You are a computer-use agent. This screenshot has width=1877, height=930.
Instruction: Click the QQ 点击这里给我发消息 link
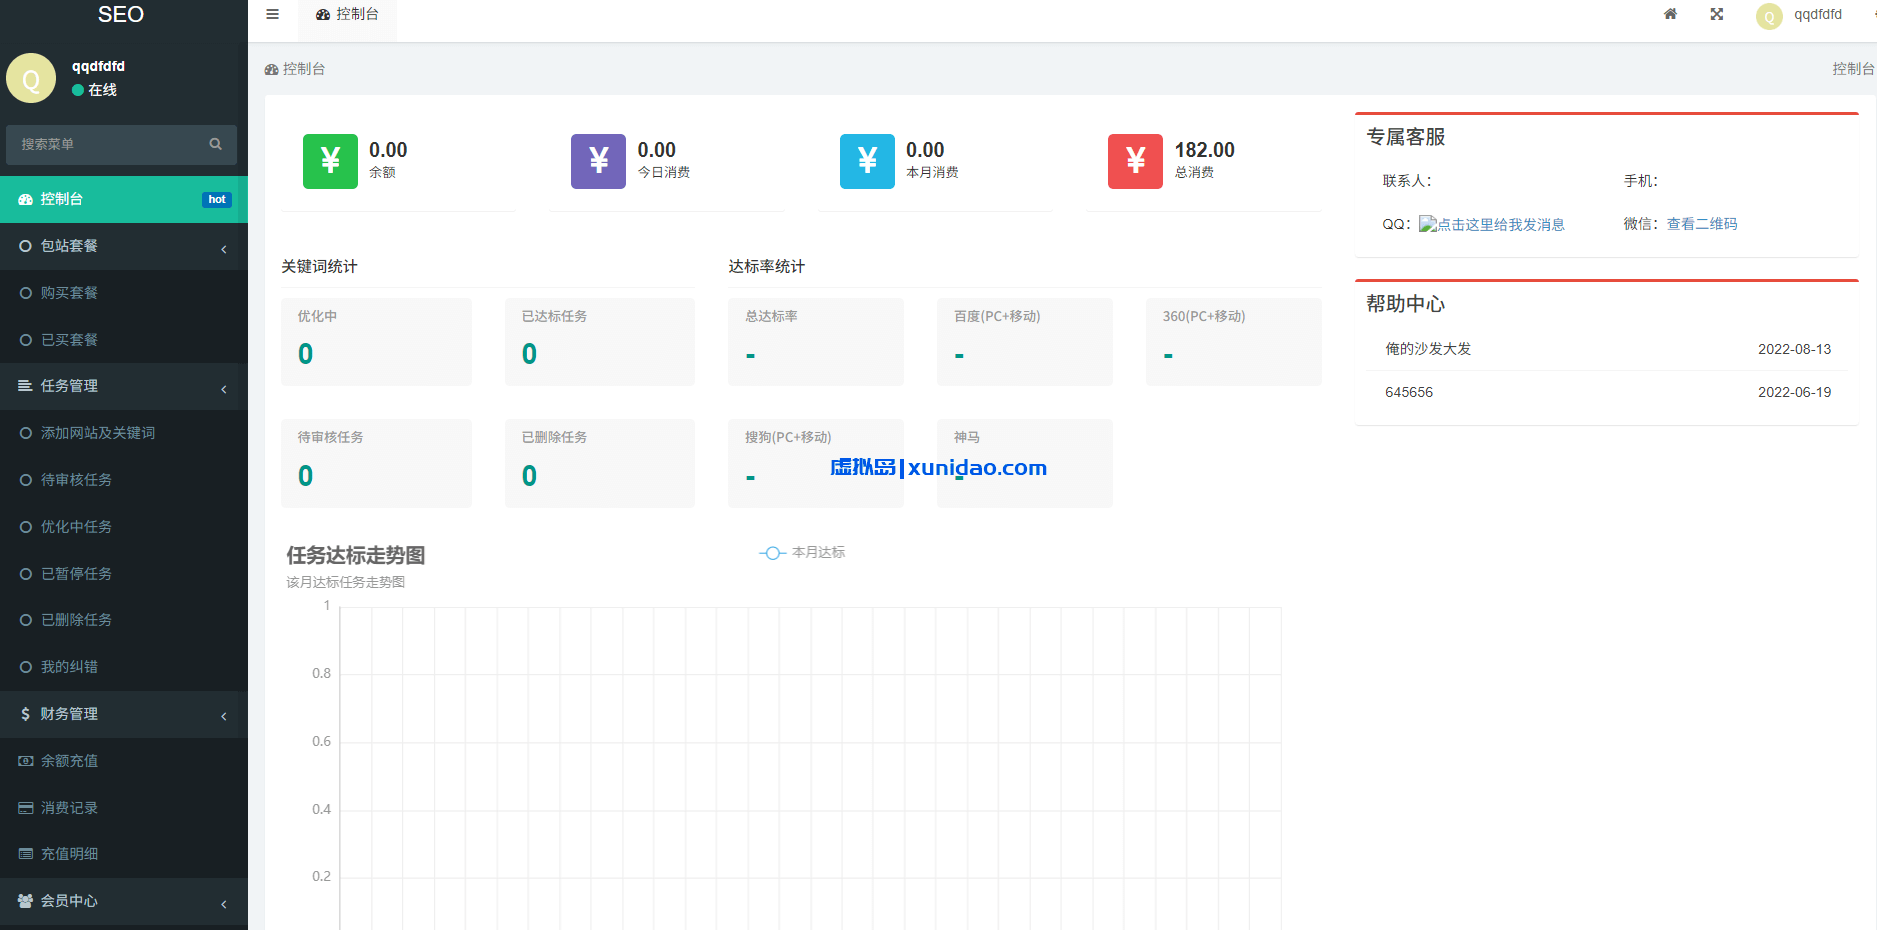[x=1492, y=225]
